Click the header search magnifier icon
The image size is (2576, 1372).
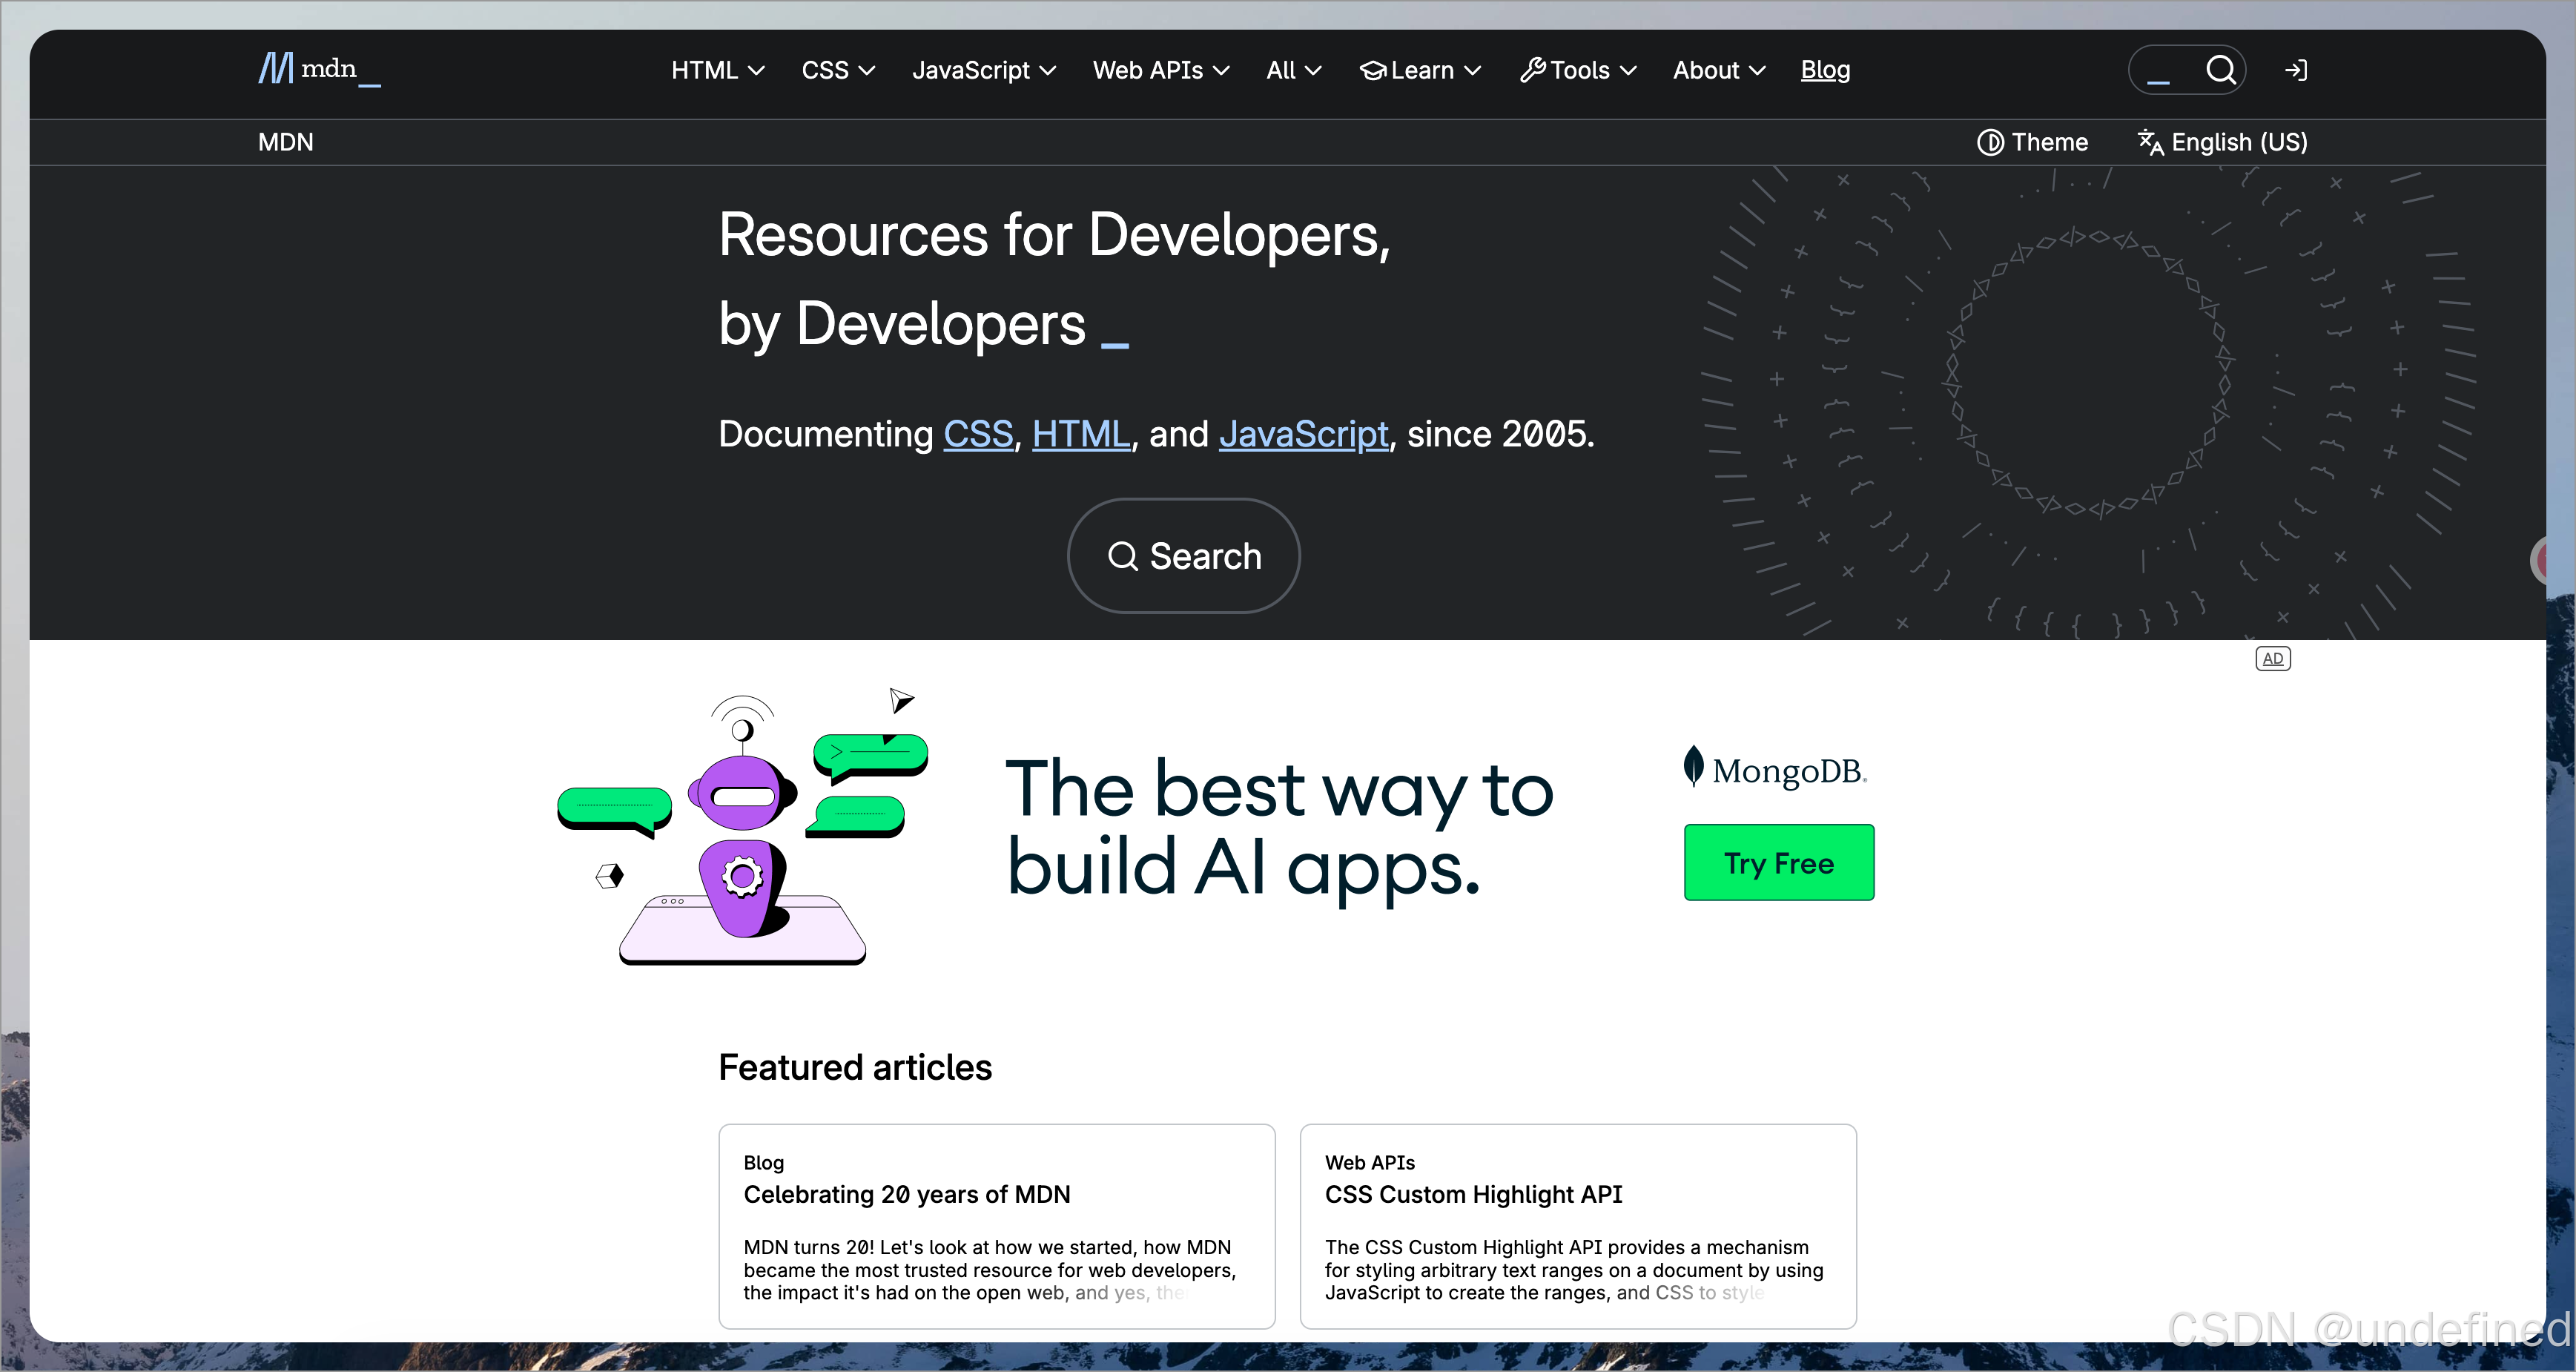2220,70
